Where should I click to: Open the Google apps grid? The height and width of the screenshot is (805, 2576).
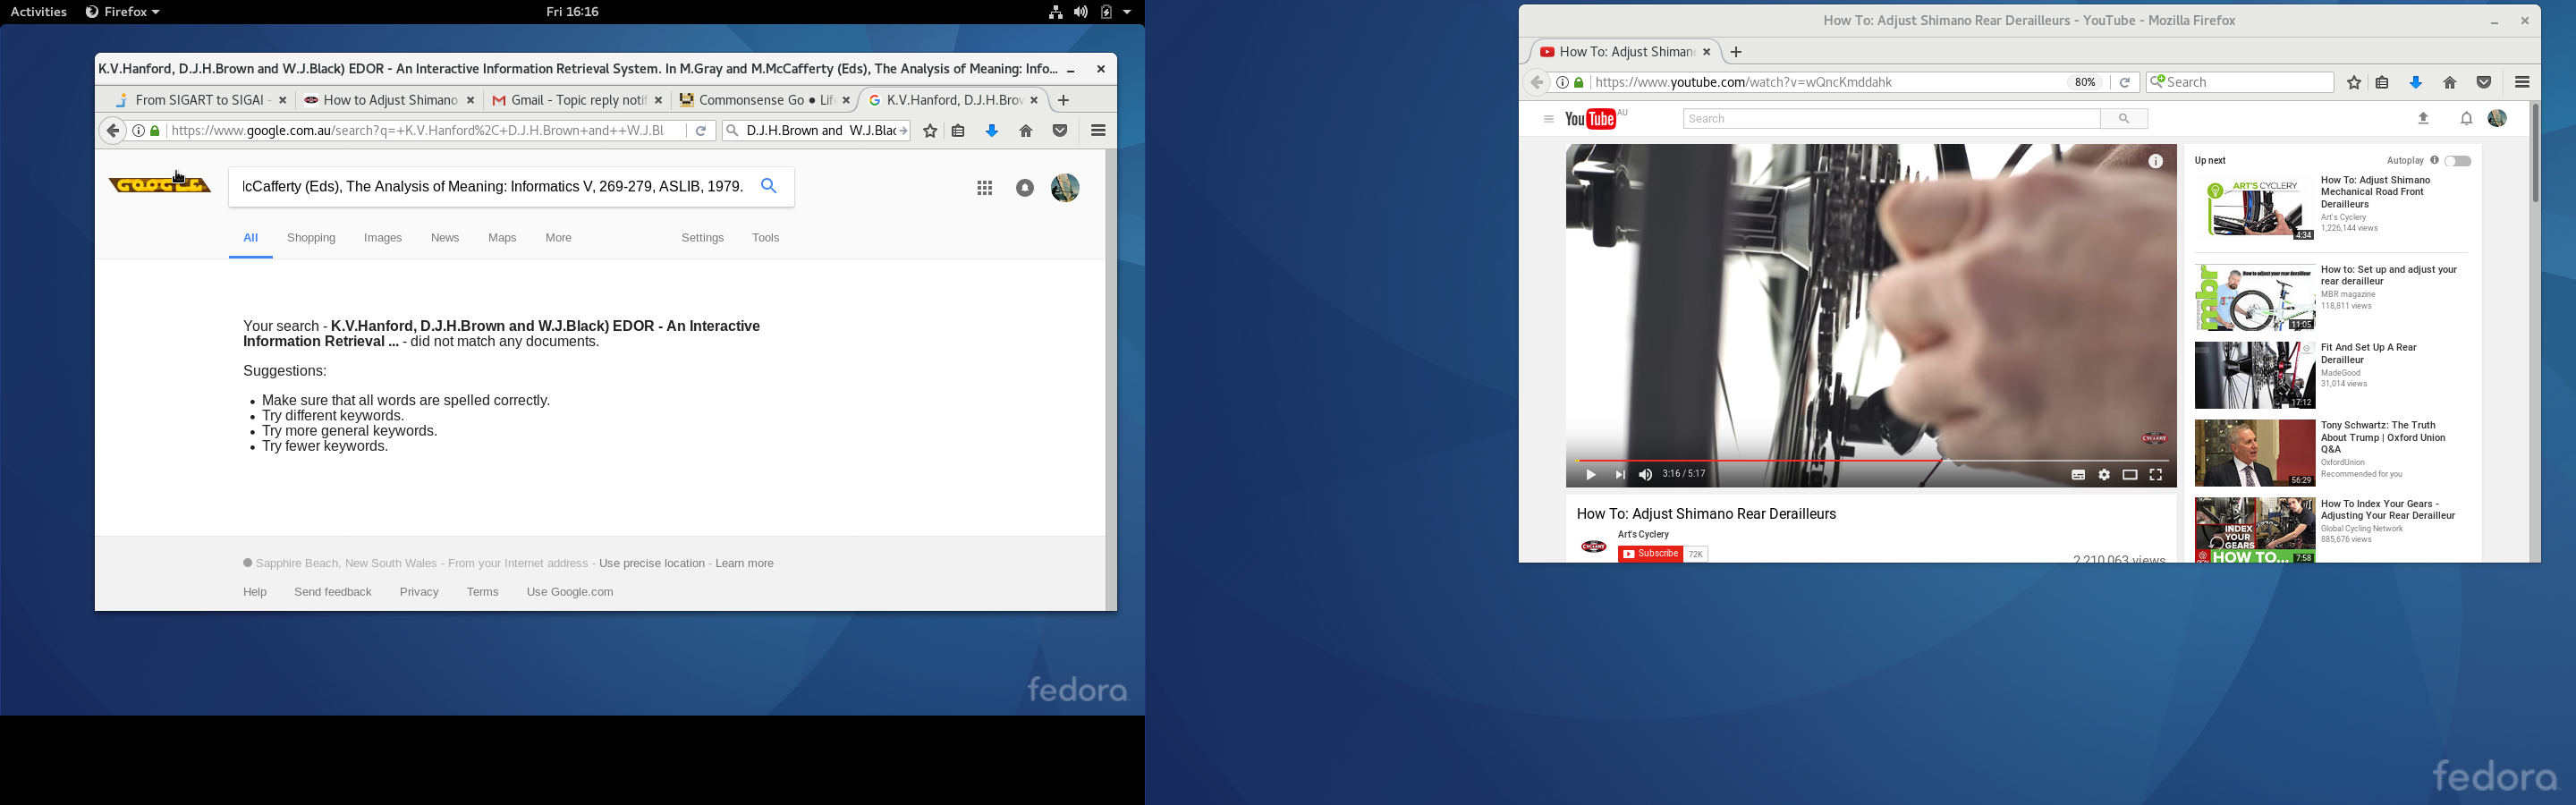(x=985, y=187)
